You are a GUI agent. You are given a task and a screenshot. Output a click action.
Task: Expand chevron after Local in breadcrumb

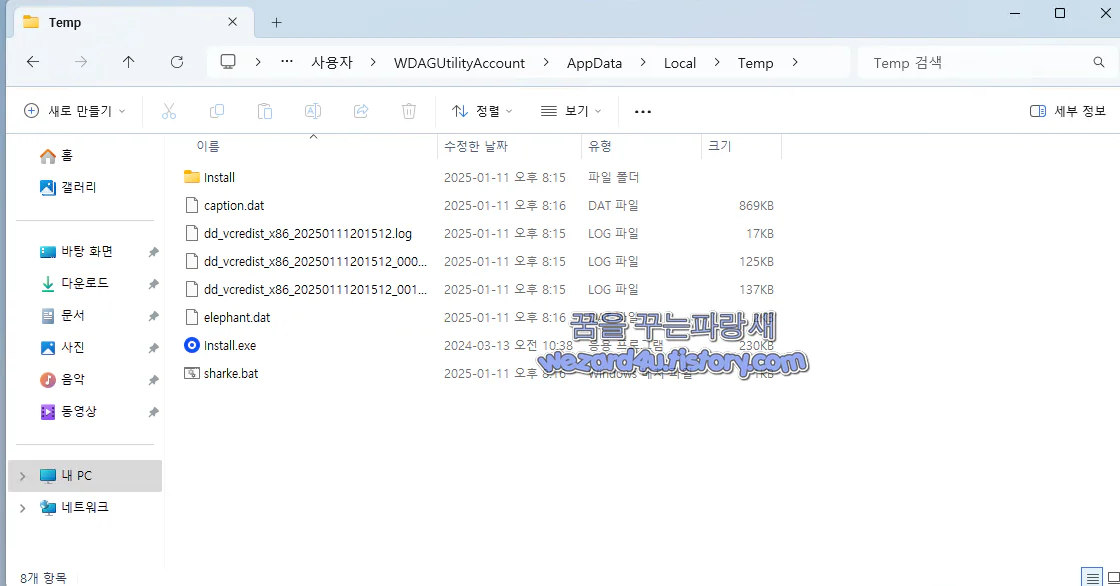tap(716, 63)
